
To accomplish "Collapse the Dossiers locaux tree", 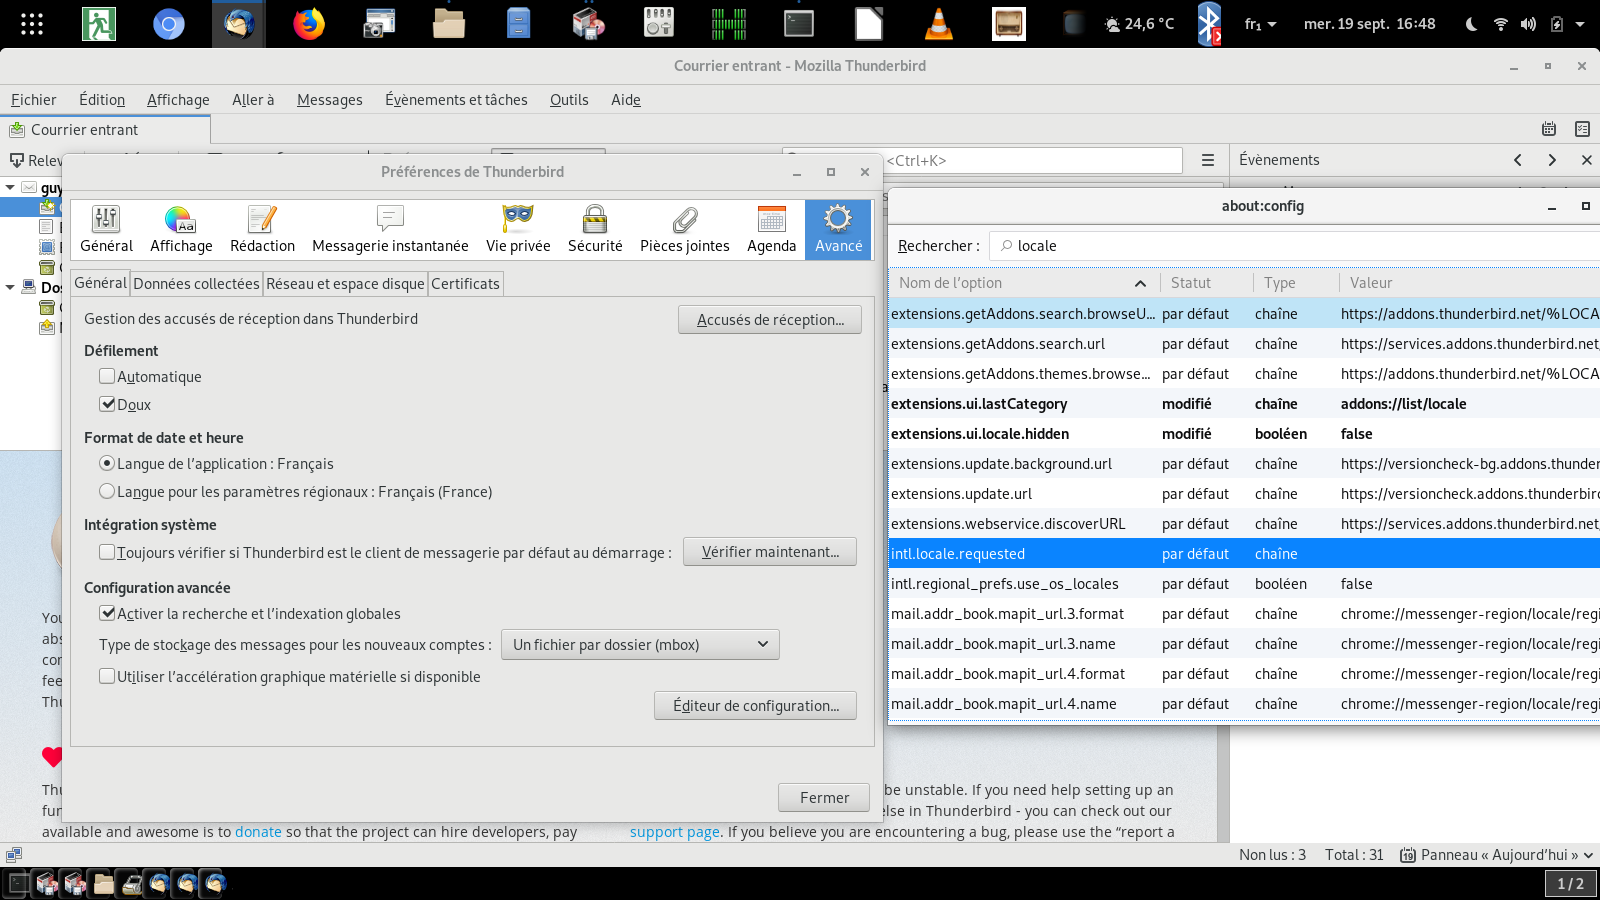I will [x=10, y=287].
